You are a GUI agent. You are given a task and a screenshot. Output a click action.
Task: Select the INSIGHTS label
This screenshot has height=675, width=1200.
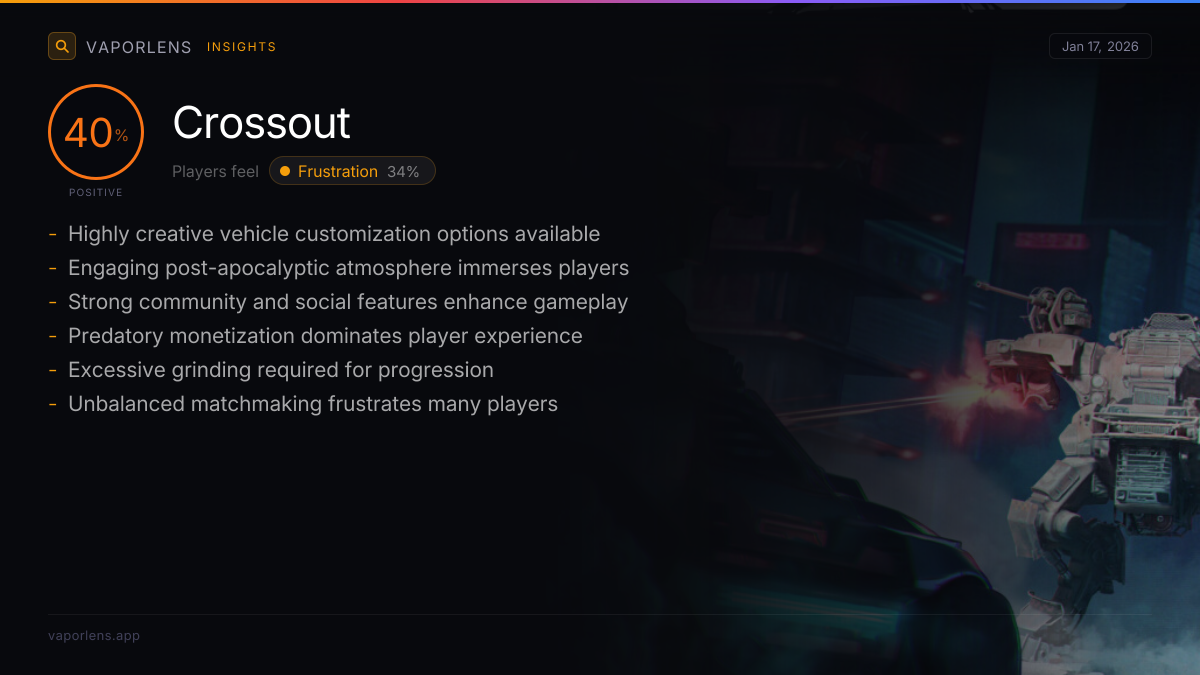242,47
